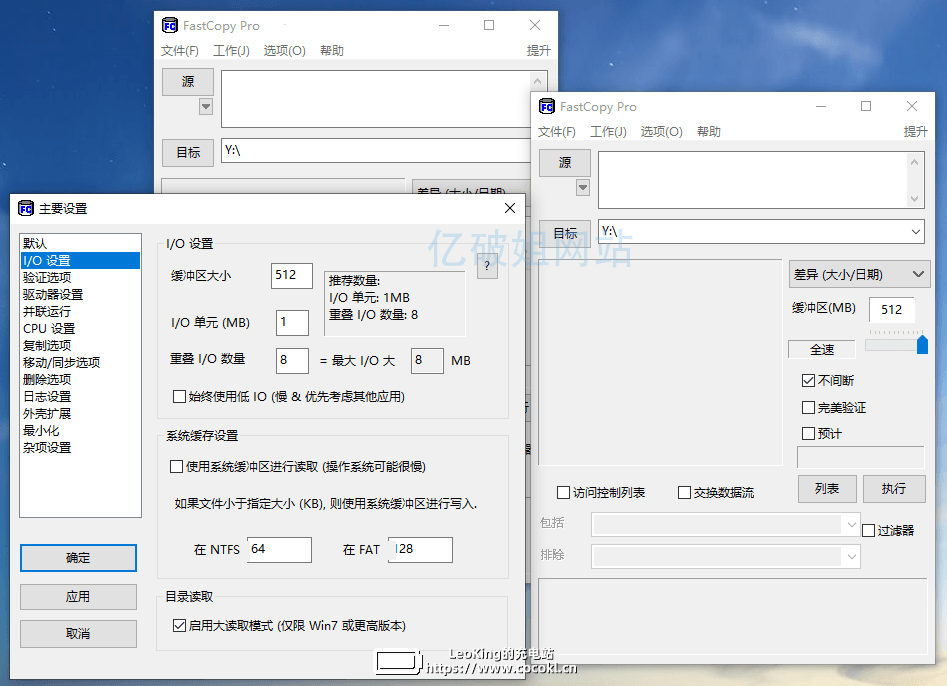Tick the 预计 checkbox
Viewport: 947px width, 686px height.
tap(808, 434)
